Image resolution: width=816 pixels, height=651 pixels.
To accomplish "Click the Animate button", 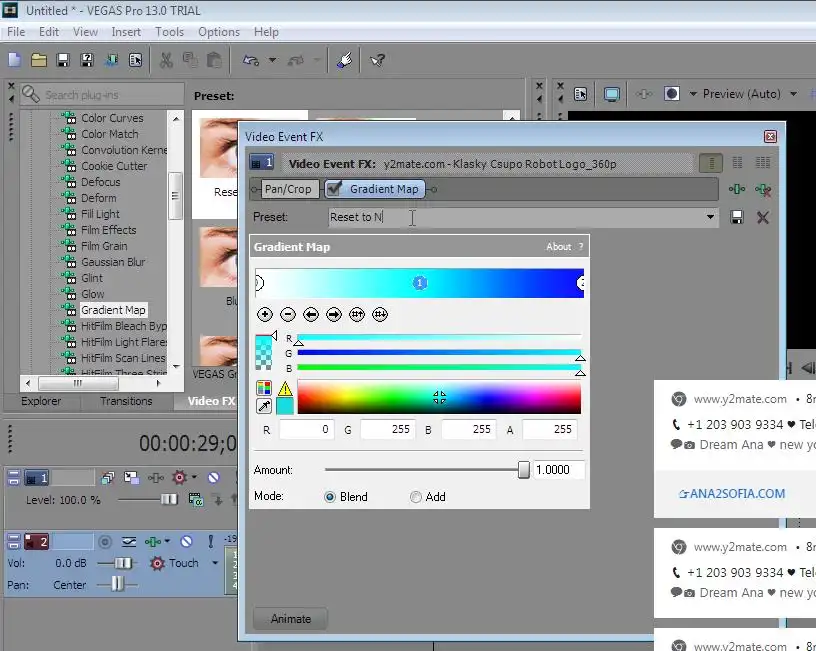I will pyautogui.click(x=290, y=619).
